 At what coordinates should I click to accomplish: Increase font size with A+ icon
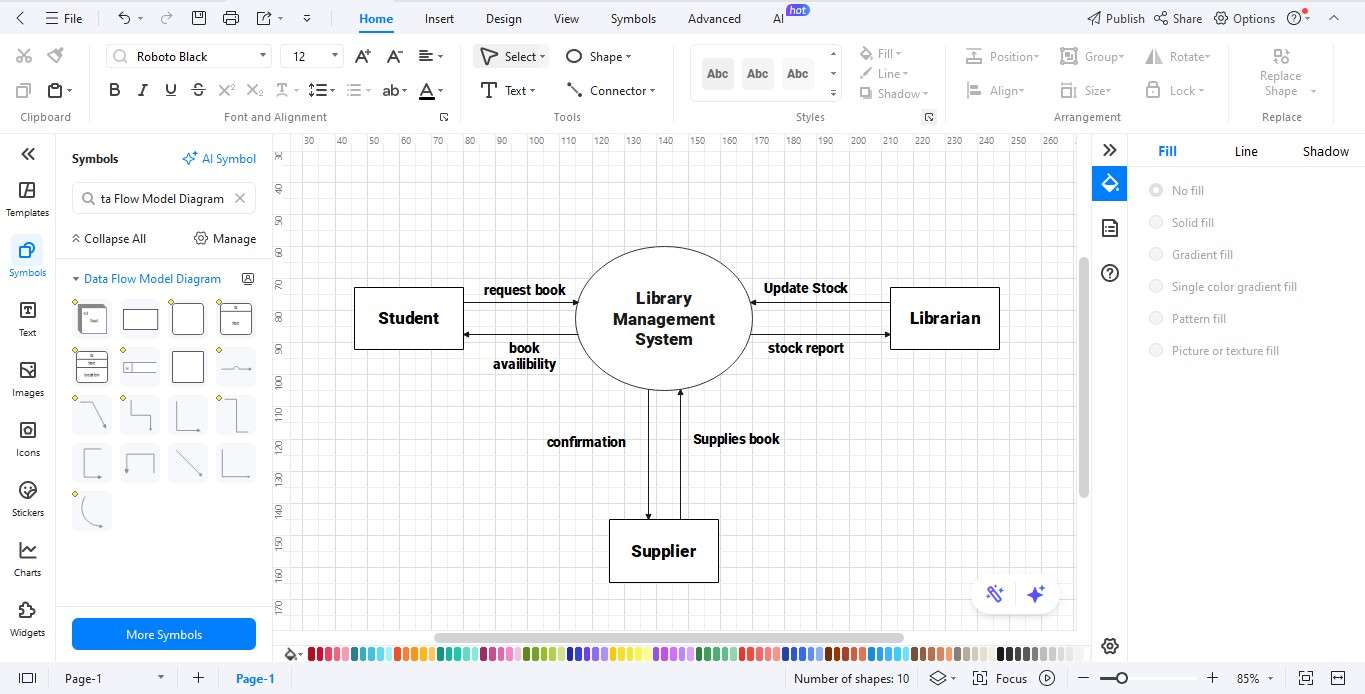tap(363, 56)
